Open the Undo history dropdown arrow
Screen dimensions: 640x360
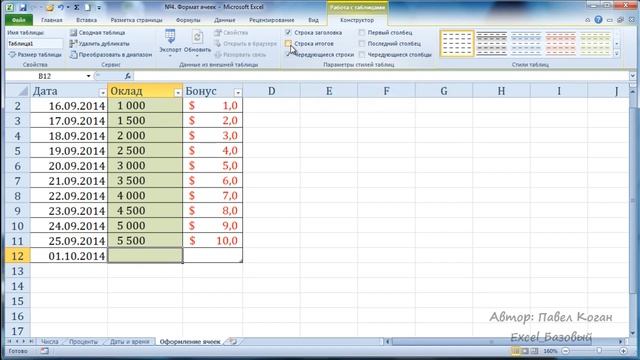pyautogui.click(x=67, y=7)
